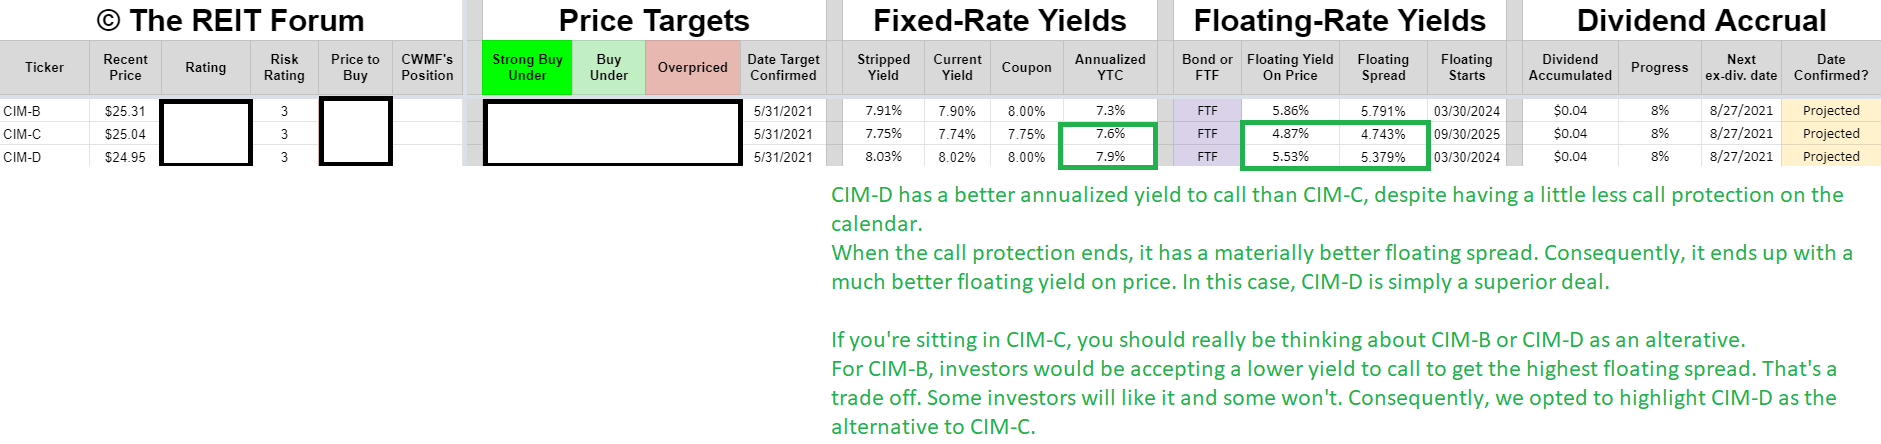The image size is (1881, 444).
Task: Click the Next ex-div. date header
Action: click(x=1741, y=67)
